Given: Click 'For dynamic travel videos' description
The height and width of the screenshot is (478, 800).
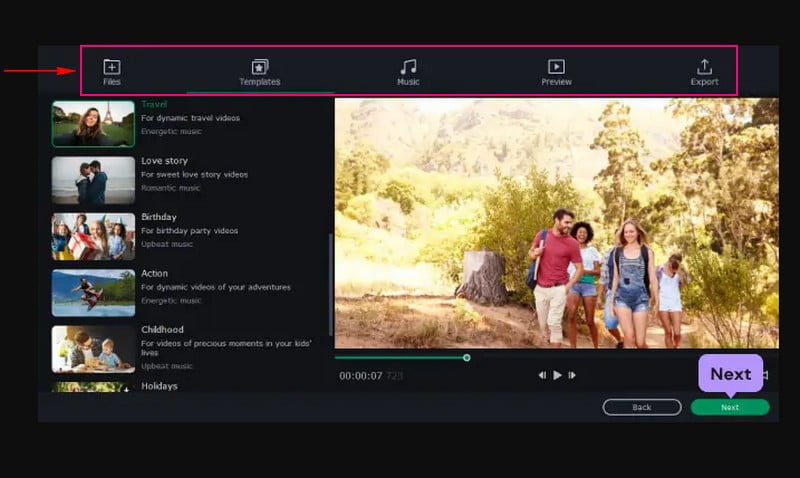Looking at the screenshot, I should [190, 118].
